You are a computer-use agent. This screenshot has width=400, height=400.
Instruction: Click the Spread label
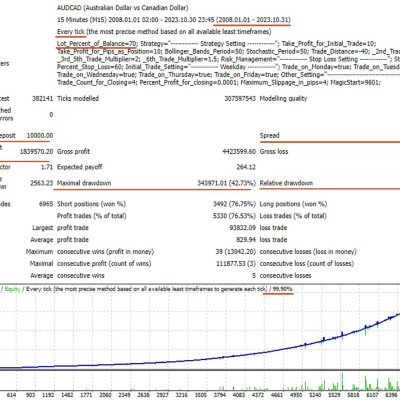click(269, 135)
